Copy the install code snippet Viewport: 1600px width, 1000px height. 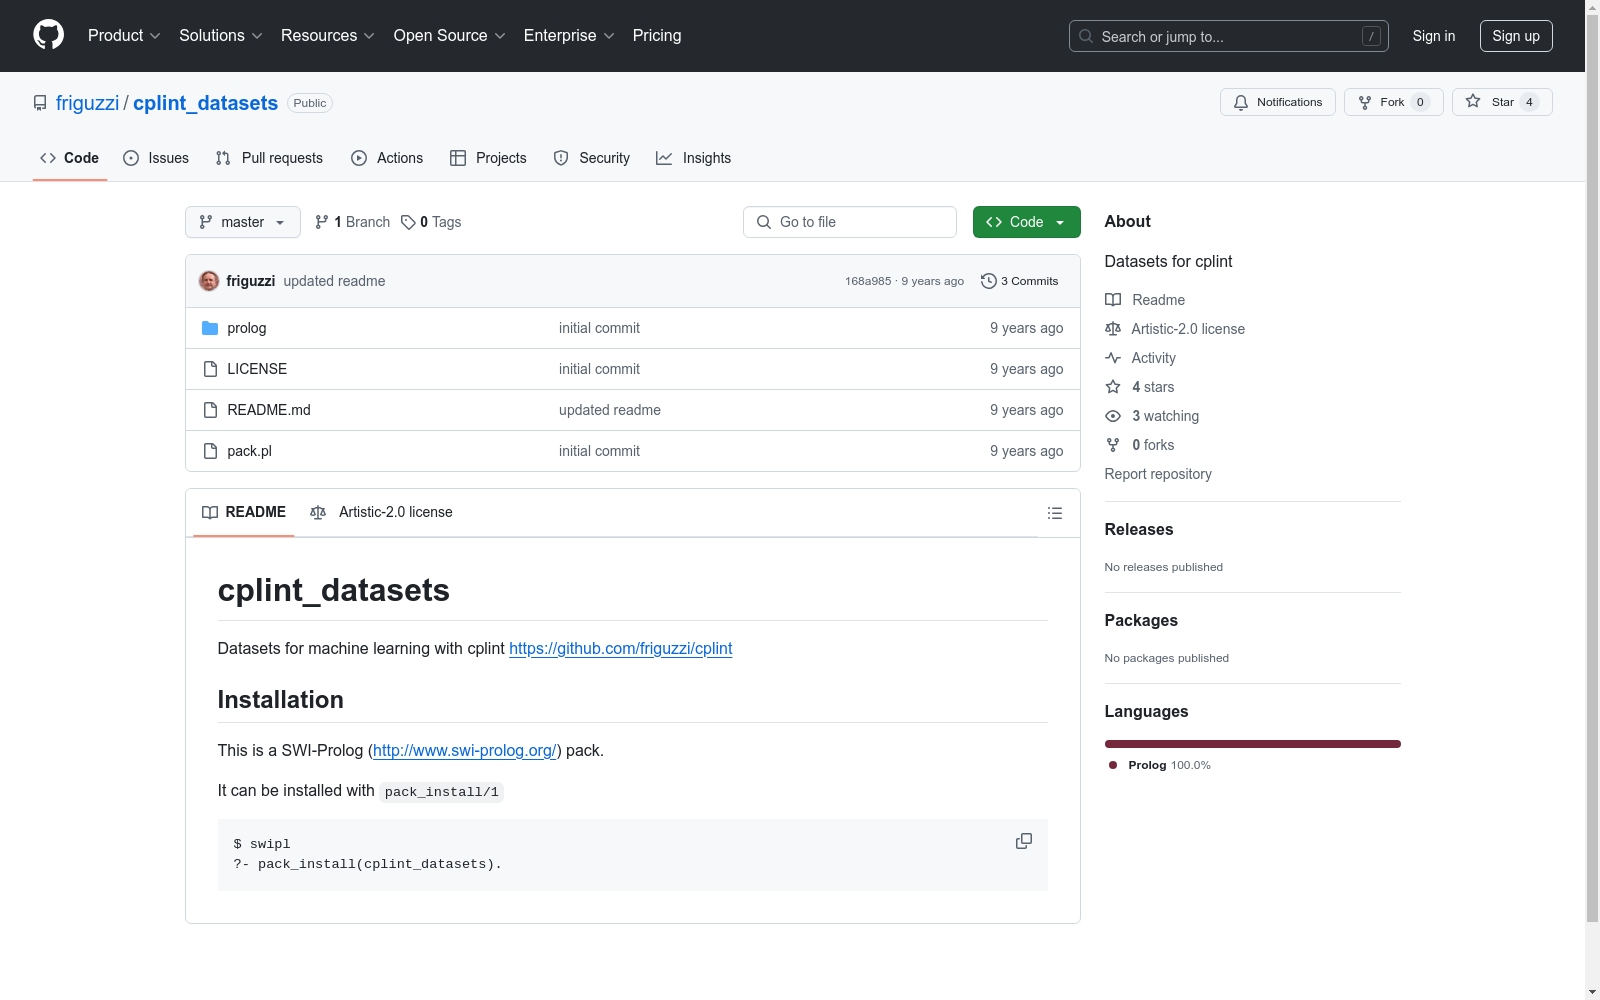click(1024, 841)
